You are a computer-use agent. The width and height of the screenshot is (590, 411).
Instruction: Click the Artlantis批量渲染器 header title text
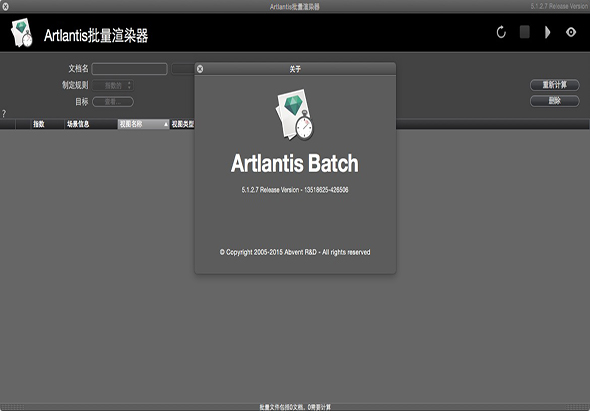96,36
